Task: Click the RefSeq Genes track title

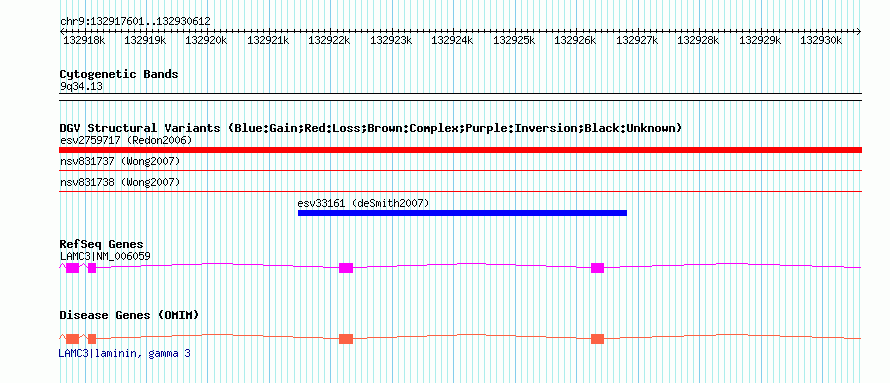Action: 102,245
